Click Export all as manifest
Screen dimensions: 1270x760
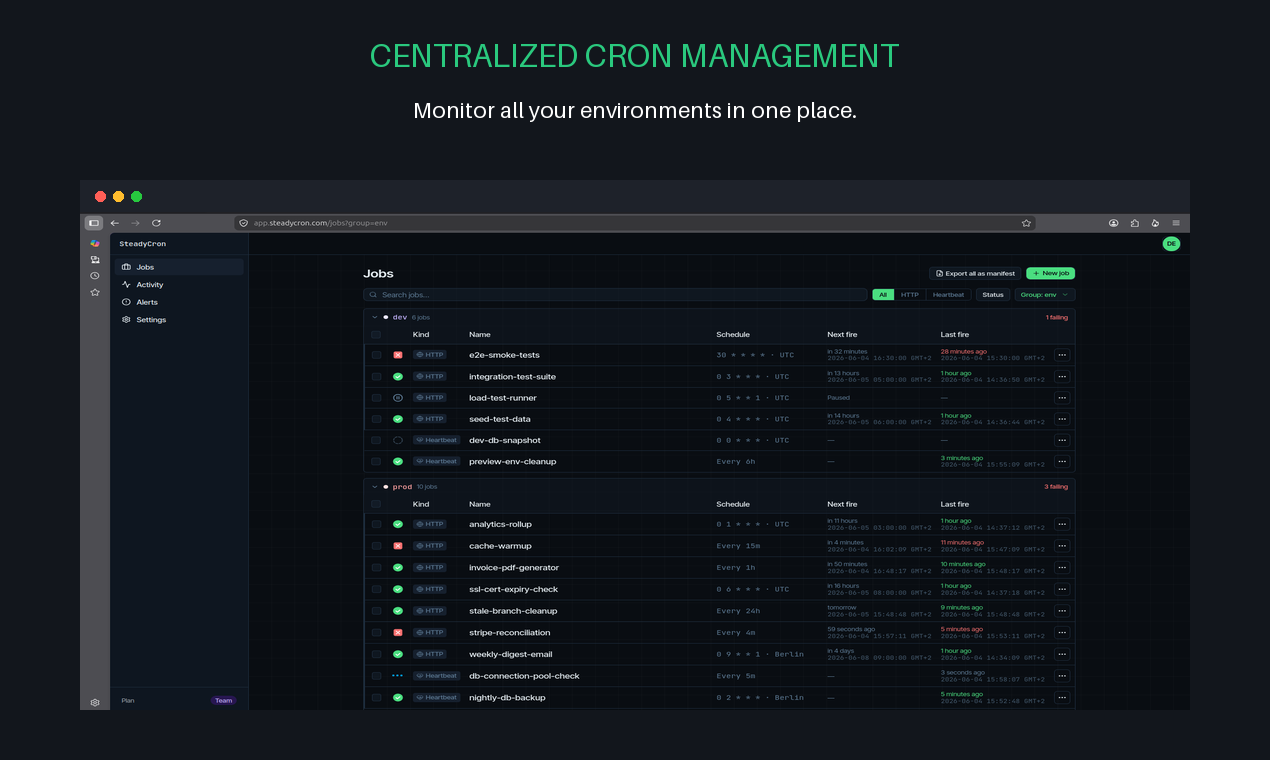pyautogui.click(x=975, y=273)
